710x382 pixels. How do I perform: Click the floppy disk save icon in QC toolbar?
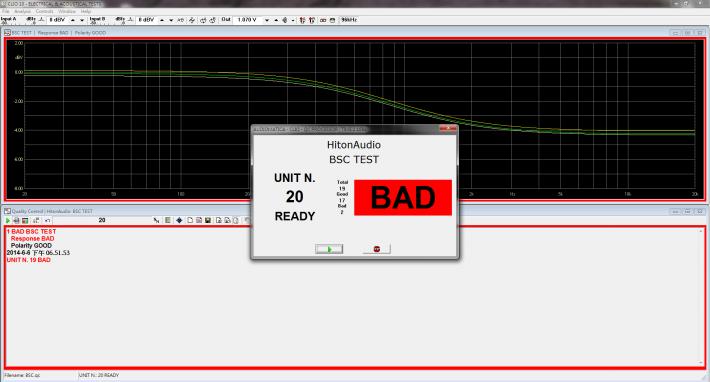pyautogui.click(x=208, y=220)
